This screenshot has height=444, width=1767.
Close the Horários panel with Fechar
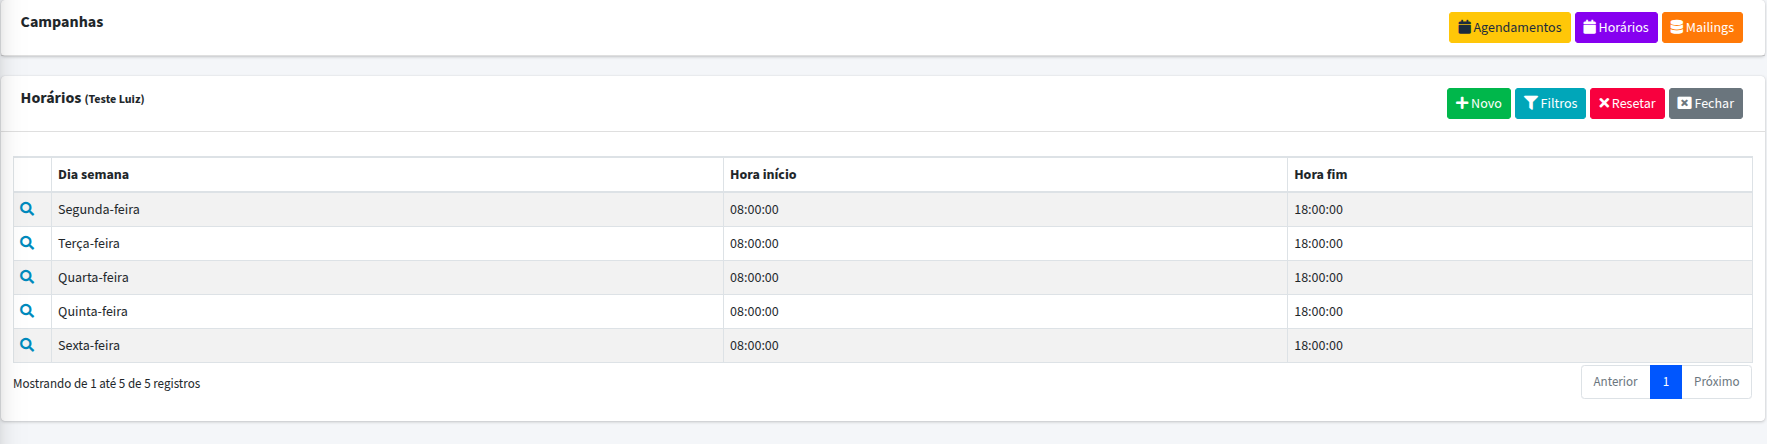tap(1705, 103)
